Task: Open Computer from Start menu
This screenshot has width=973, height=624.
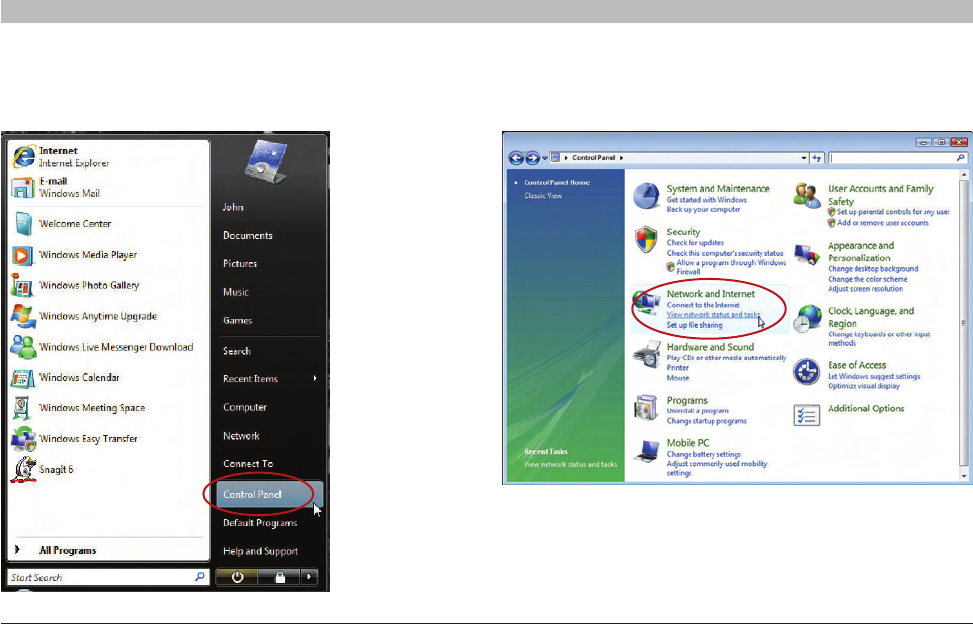Action: pyautogui.click(x=244, y=408)
